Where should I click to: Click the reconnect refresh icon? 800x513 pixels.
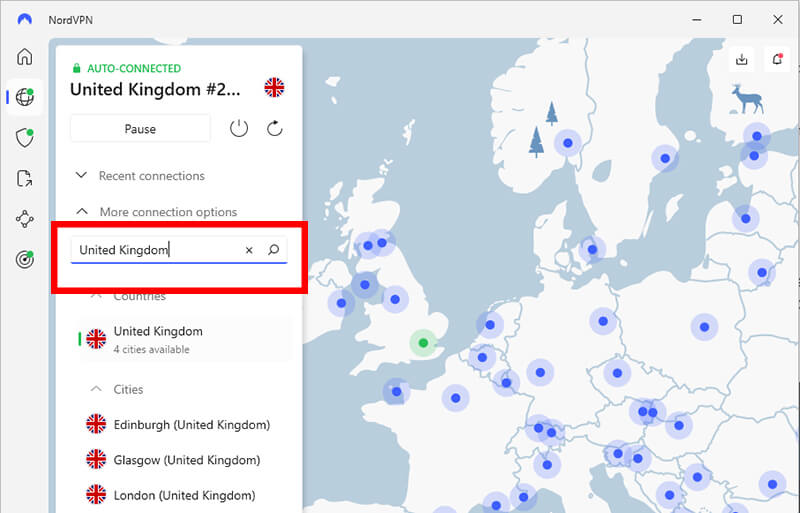point(274,129)
